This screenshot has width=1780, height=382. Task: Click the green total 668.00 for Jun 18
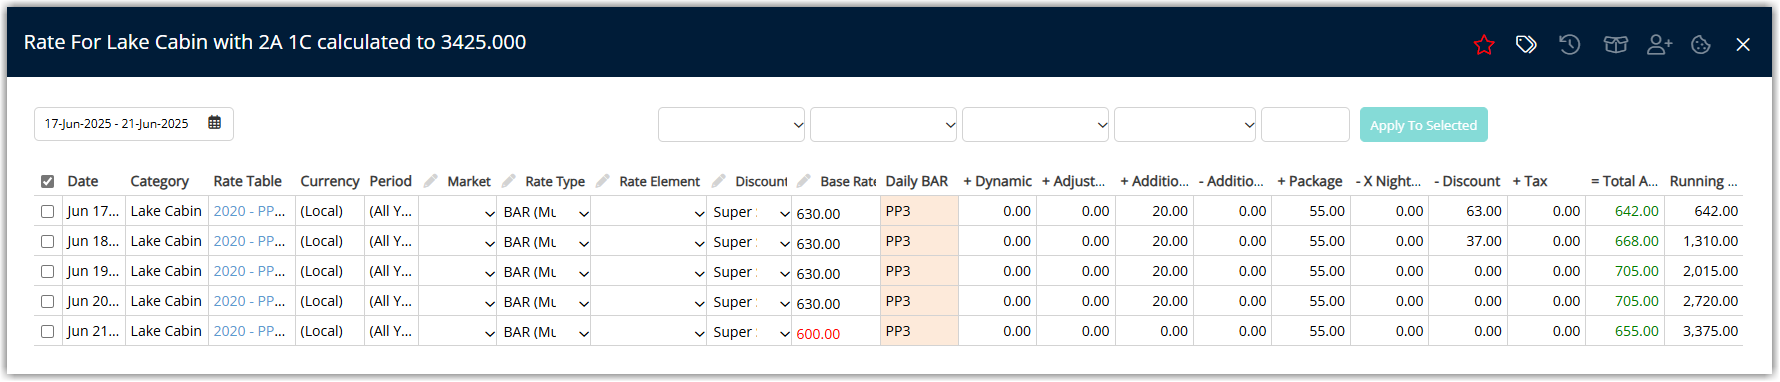(1636, 241)
